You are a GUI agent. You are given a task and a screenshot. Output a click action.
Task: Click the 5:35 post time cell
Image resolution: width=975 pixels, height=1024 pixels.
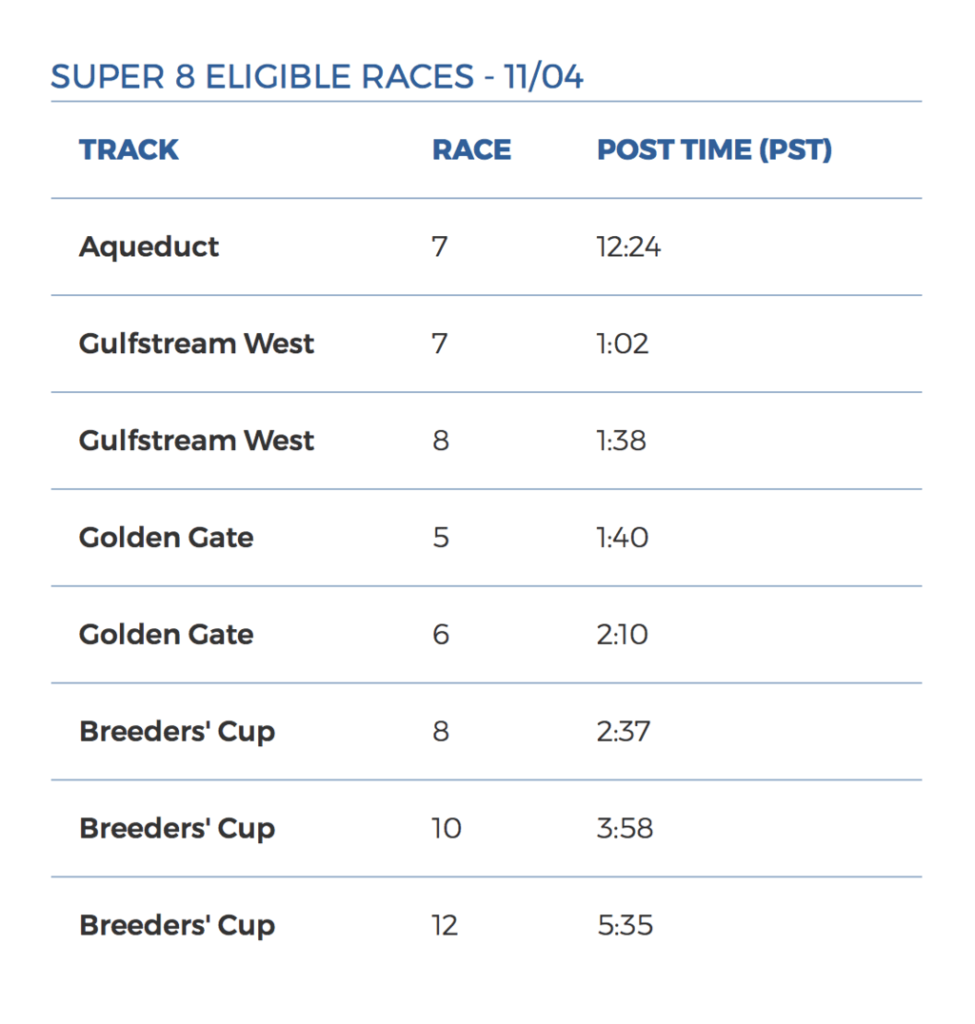tap(625, 925)
